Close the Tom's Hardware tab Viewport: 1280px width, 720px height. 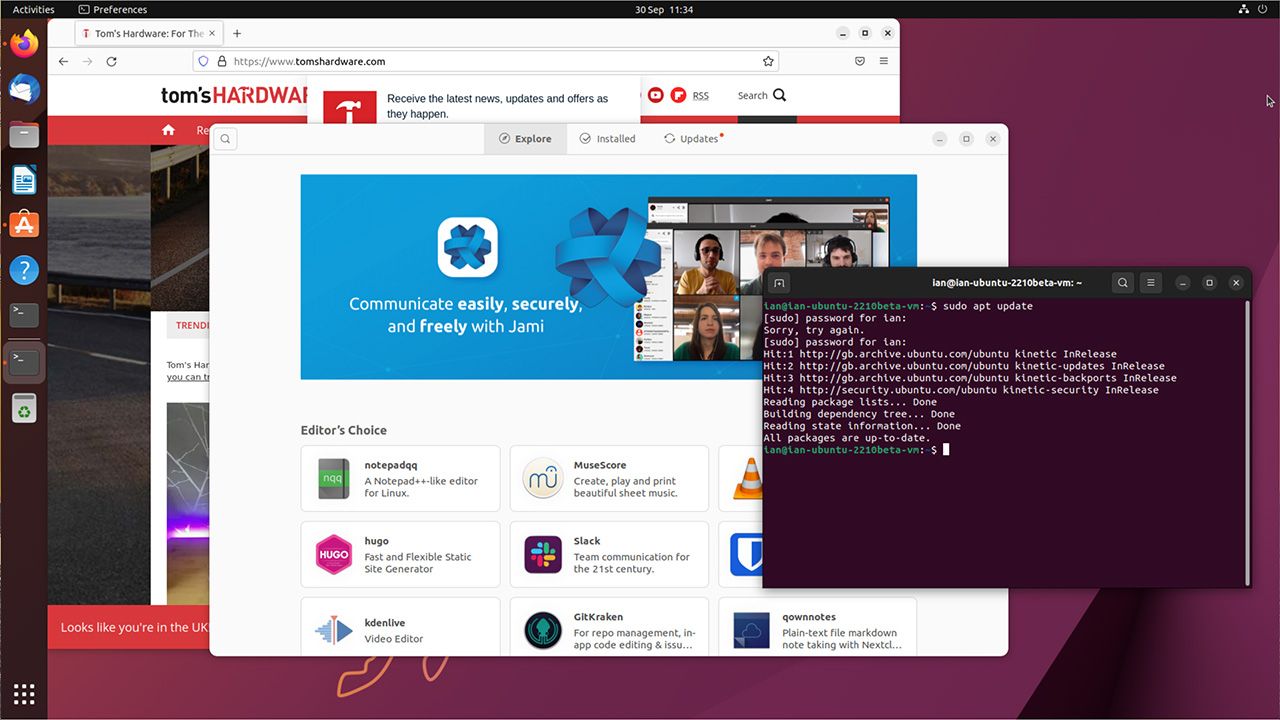point(213,33)
